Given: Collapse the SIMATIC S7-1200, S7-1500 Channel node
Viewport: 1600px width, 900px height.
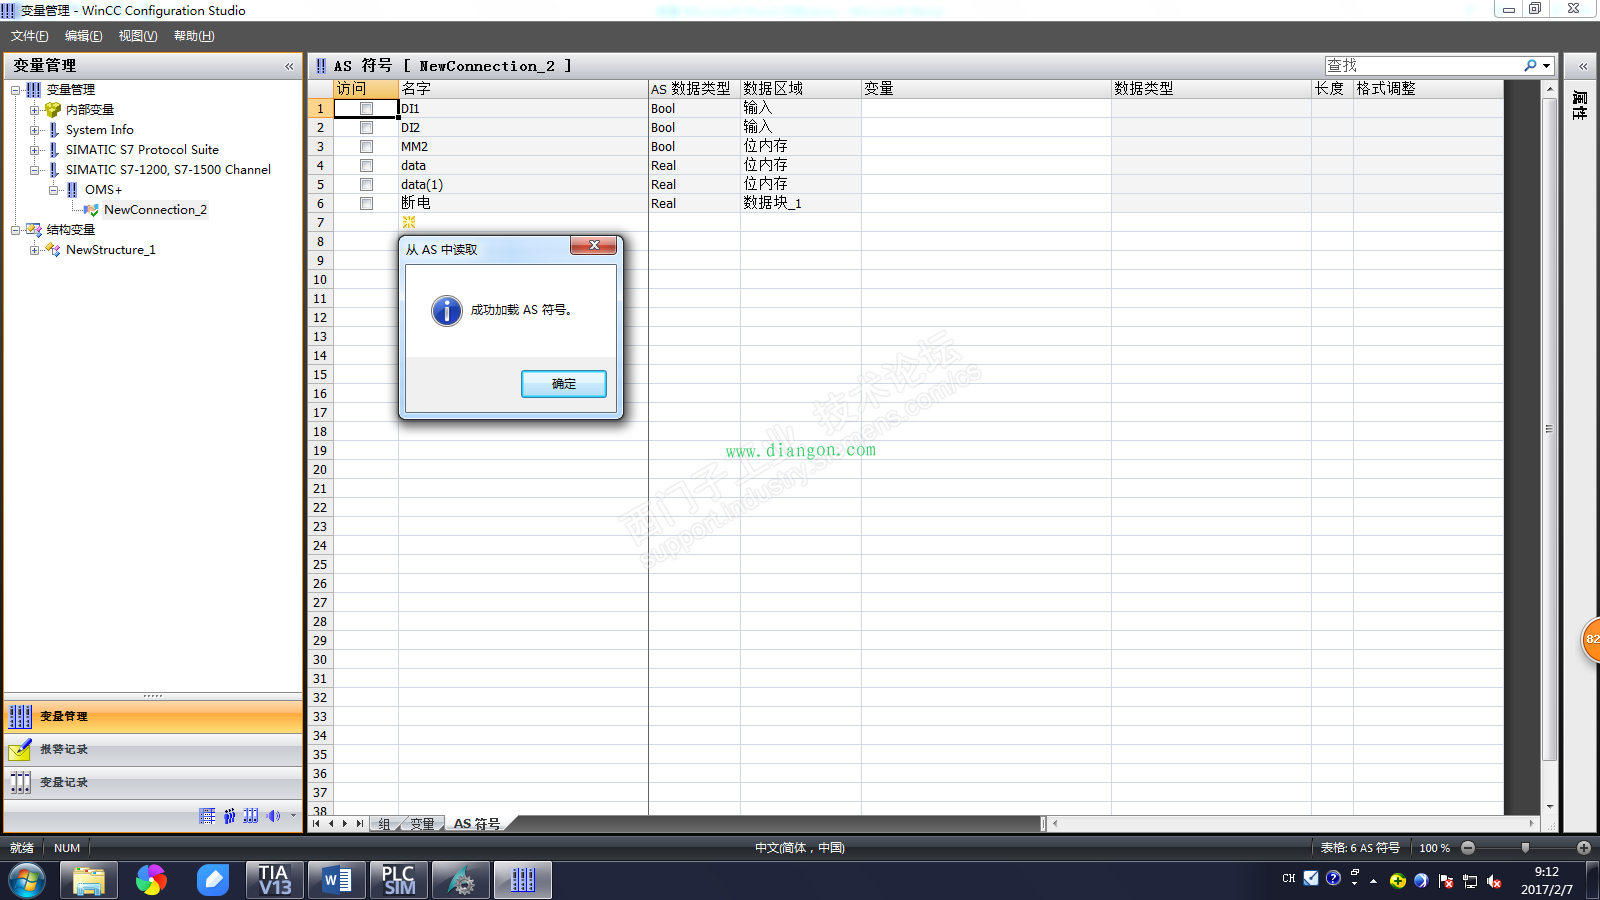Looking at the screenshot, I should click(x=34, y=170).
